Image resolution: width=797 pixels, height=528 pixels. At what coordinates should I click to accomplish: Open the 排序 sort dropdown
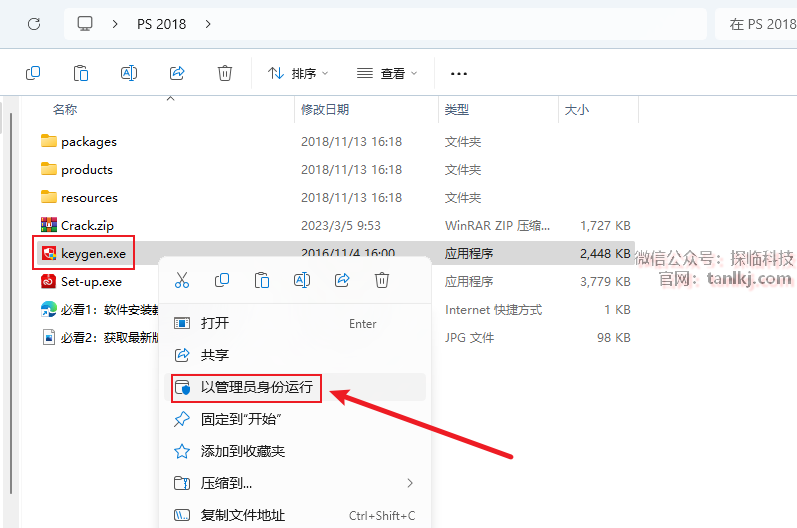298,73
